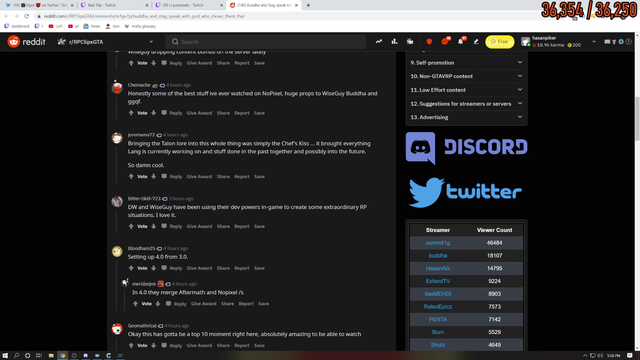This screenshot has height=360, width=640.
Task: Open File Explorer from taskbar
Action: point(51,356)
